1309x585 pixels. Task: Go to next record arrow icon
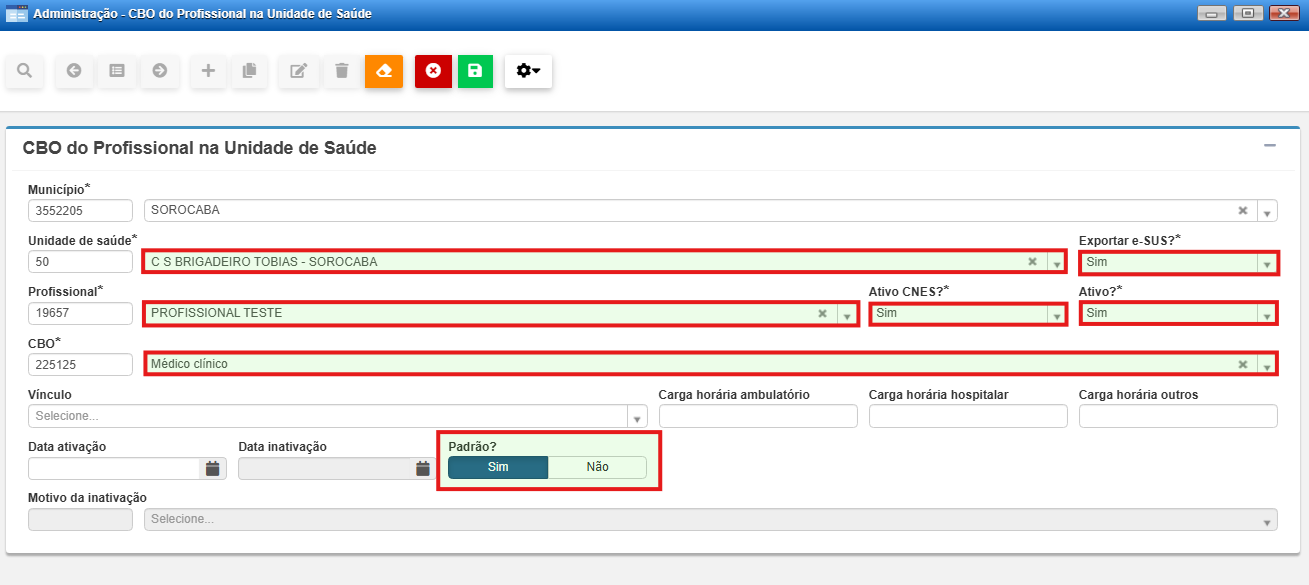coord(160,71)
